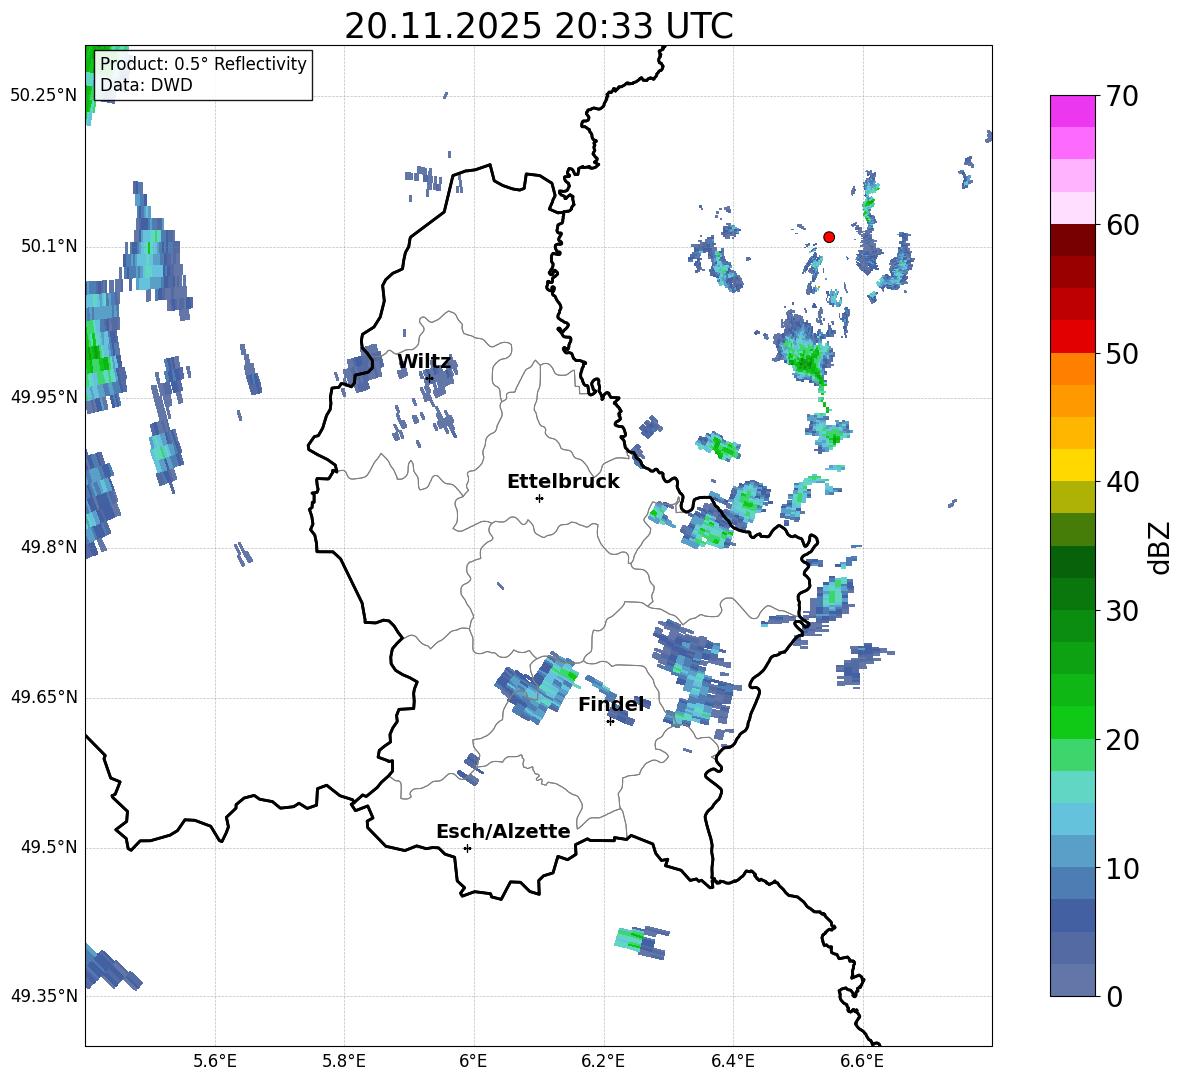Click the 20 tick on the colorbar

click(1122, 740)
